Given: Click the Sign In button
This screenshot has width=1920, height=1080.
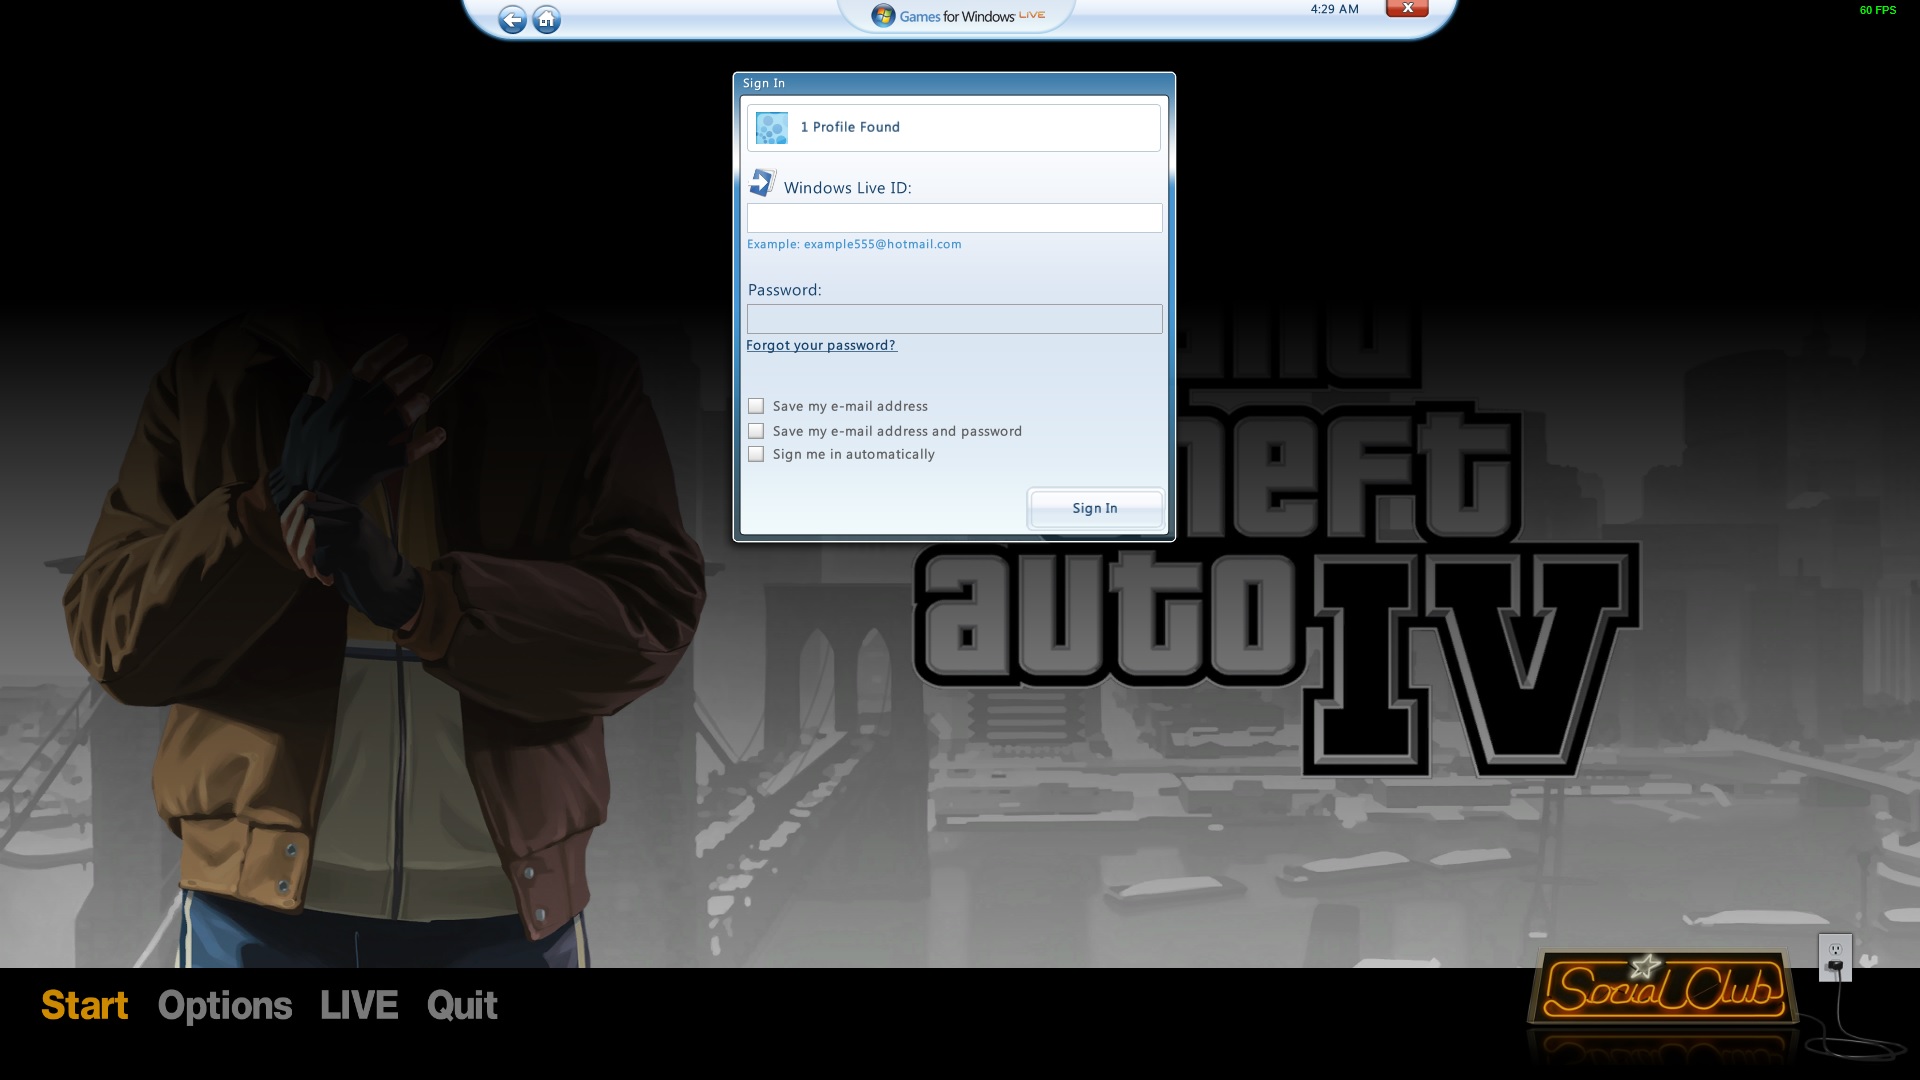Looking at the screenshot, I should point(1095,508).
